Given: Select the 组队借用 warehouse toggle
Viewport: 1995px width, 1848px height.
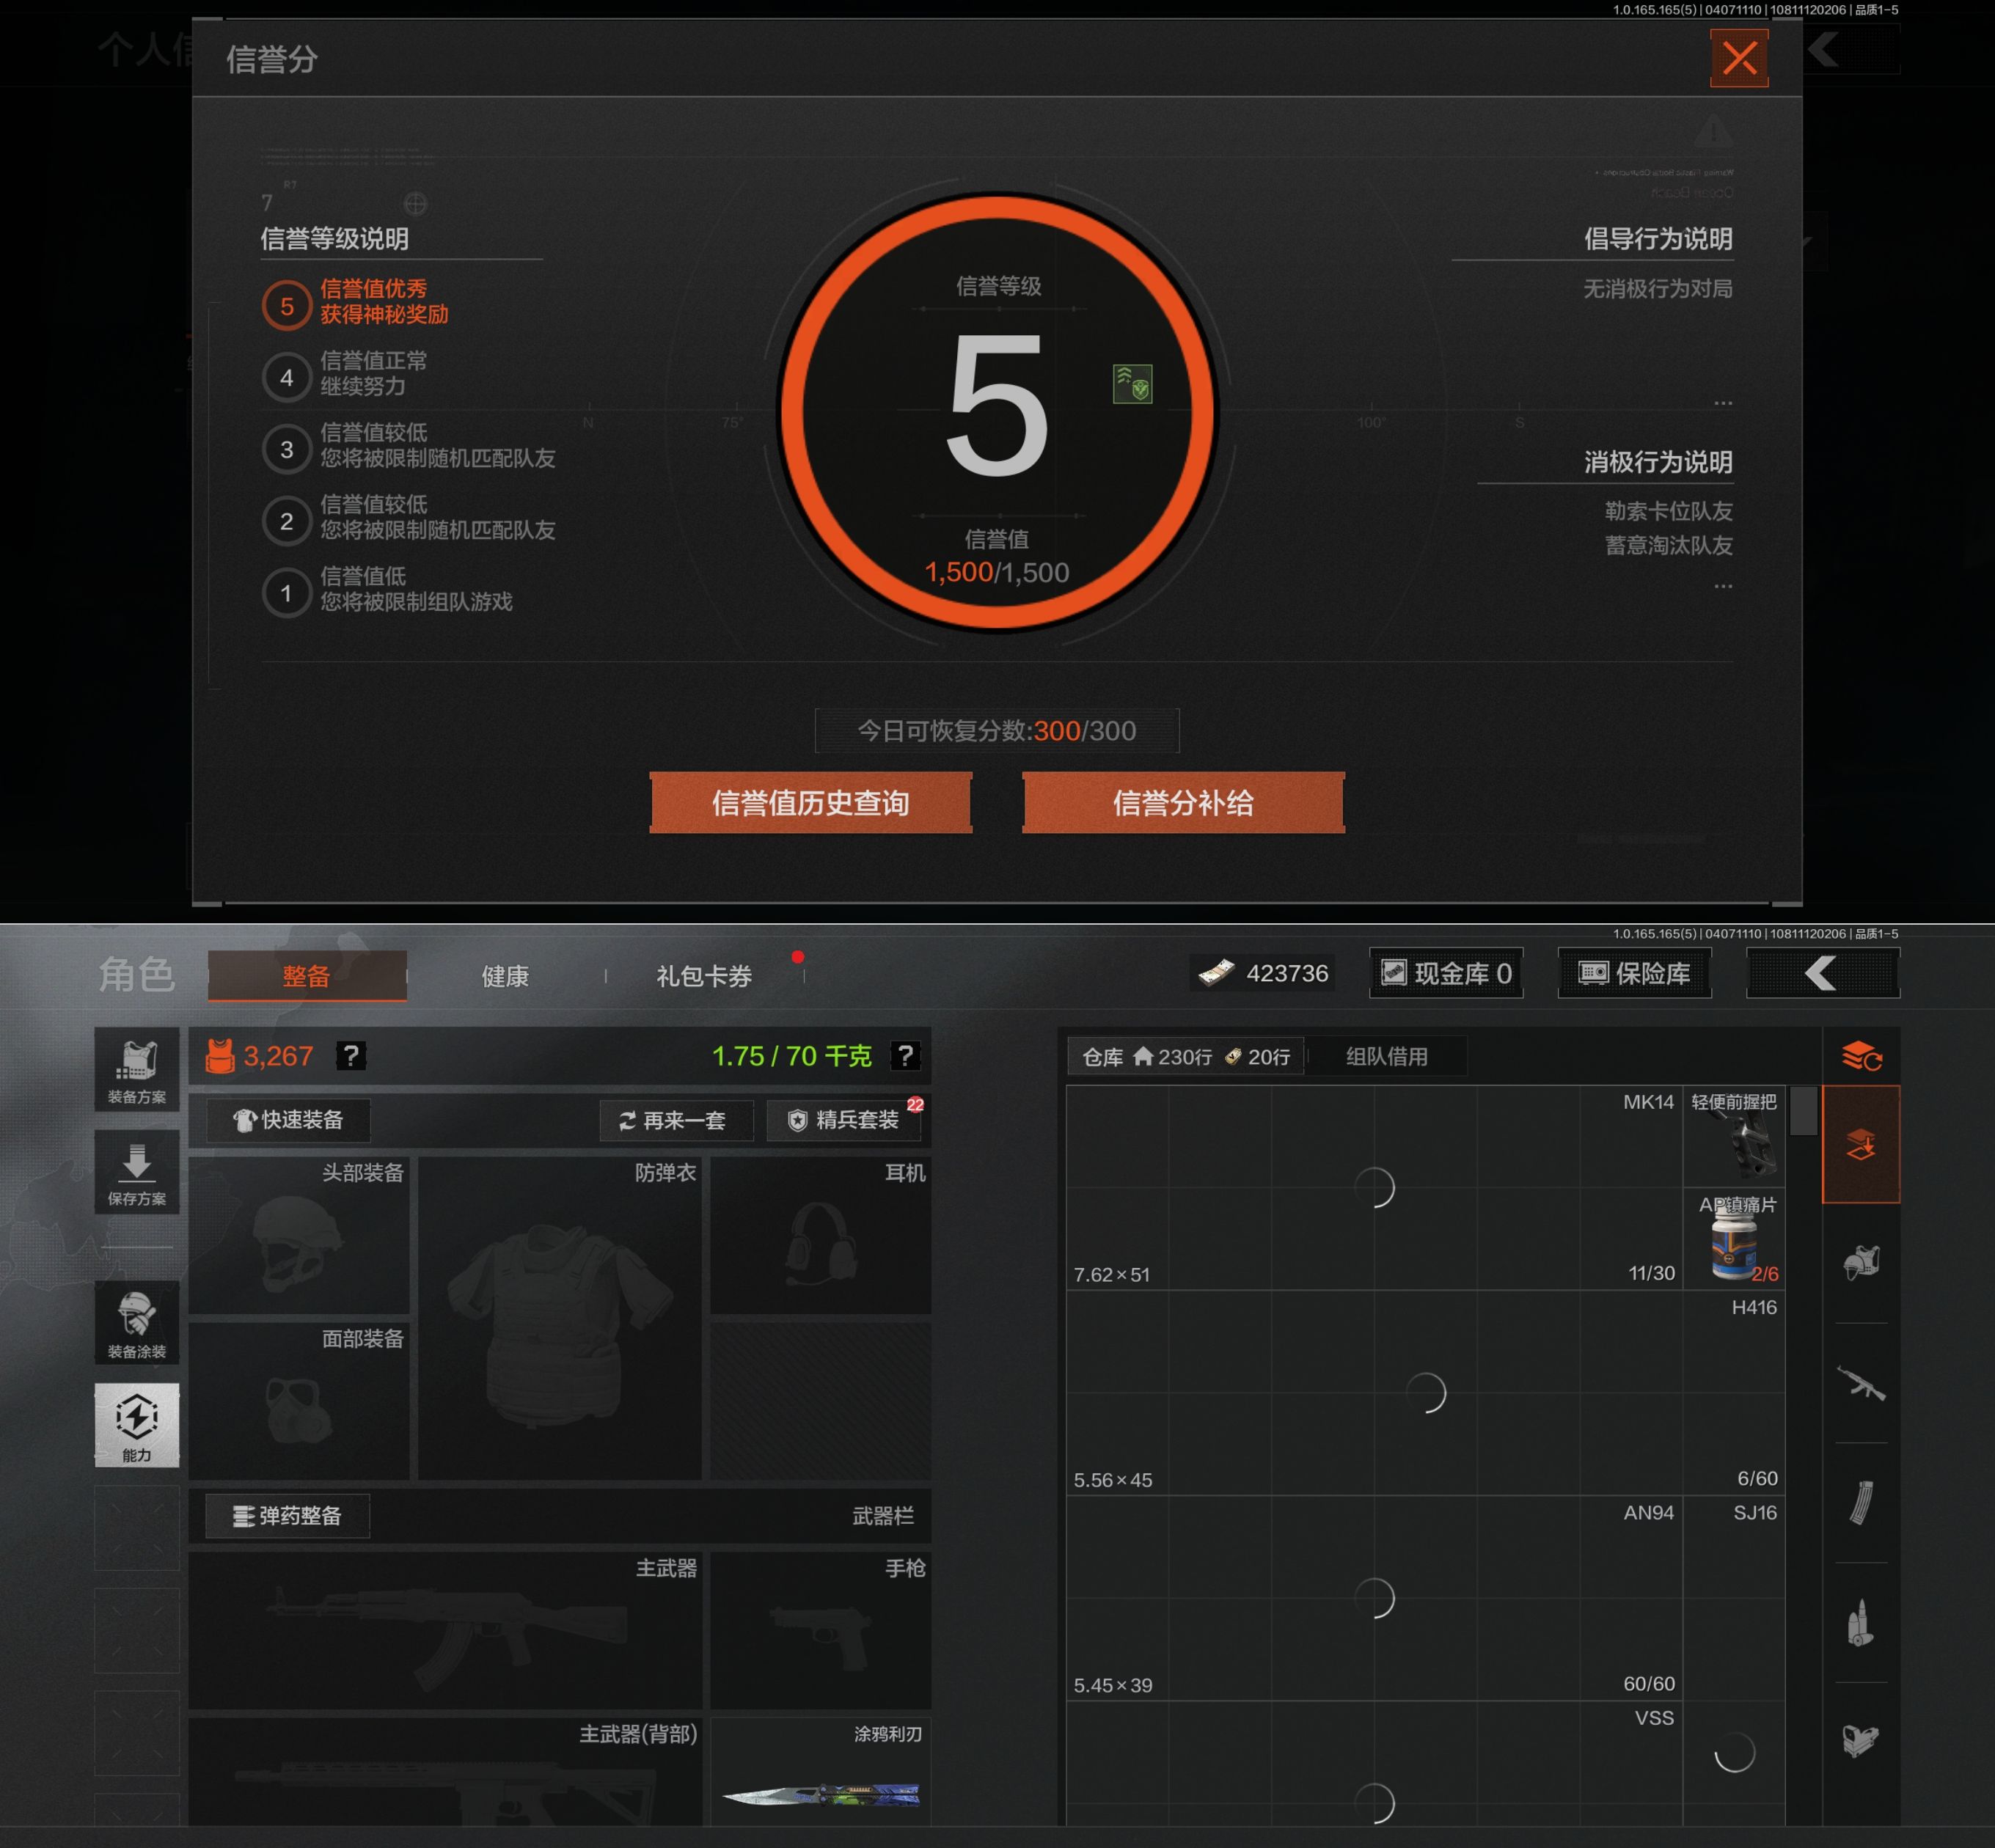Looking at the screenshot, I should [x=1386, y=1056].
